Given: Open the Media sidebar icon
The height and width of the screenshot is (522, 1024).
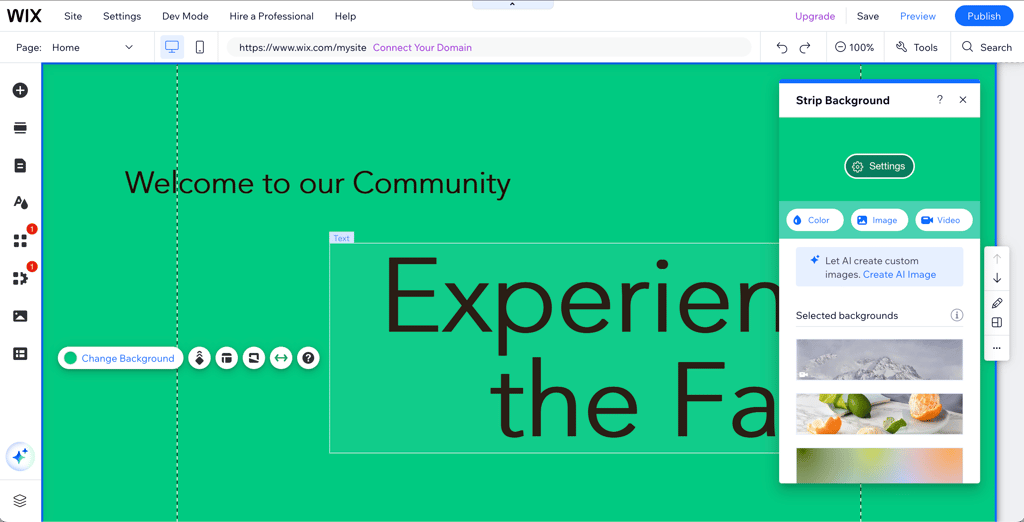Looking at the screenshot, I should [x=20, y=316].
